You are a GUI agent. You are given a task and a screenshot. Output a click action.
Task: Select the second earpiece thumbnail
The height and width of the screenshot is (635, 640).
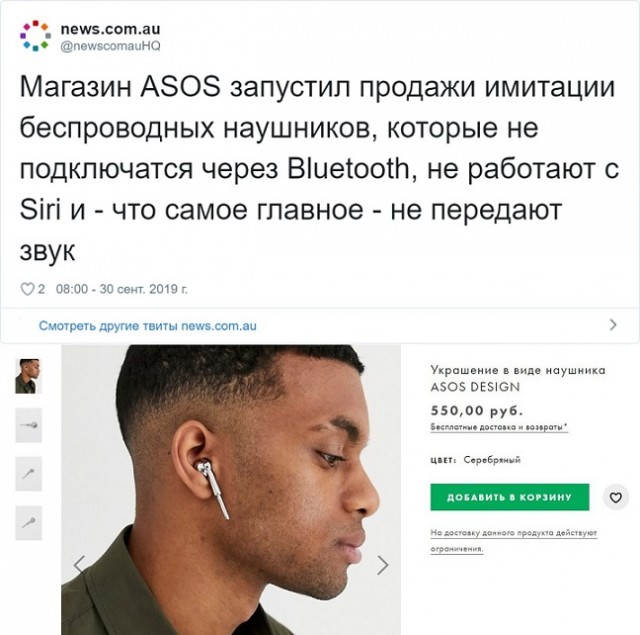(29, 425)
